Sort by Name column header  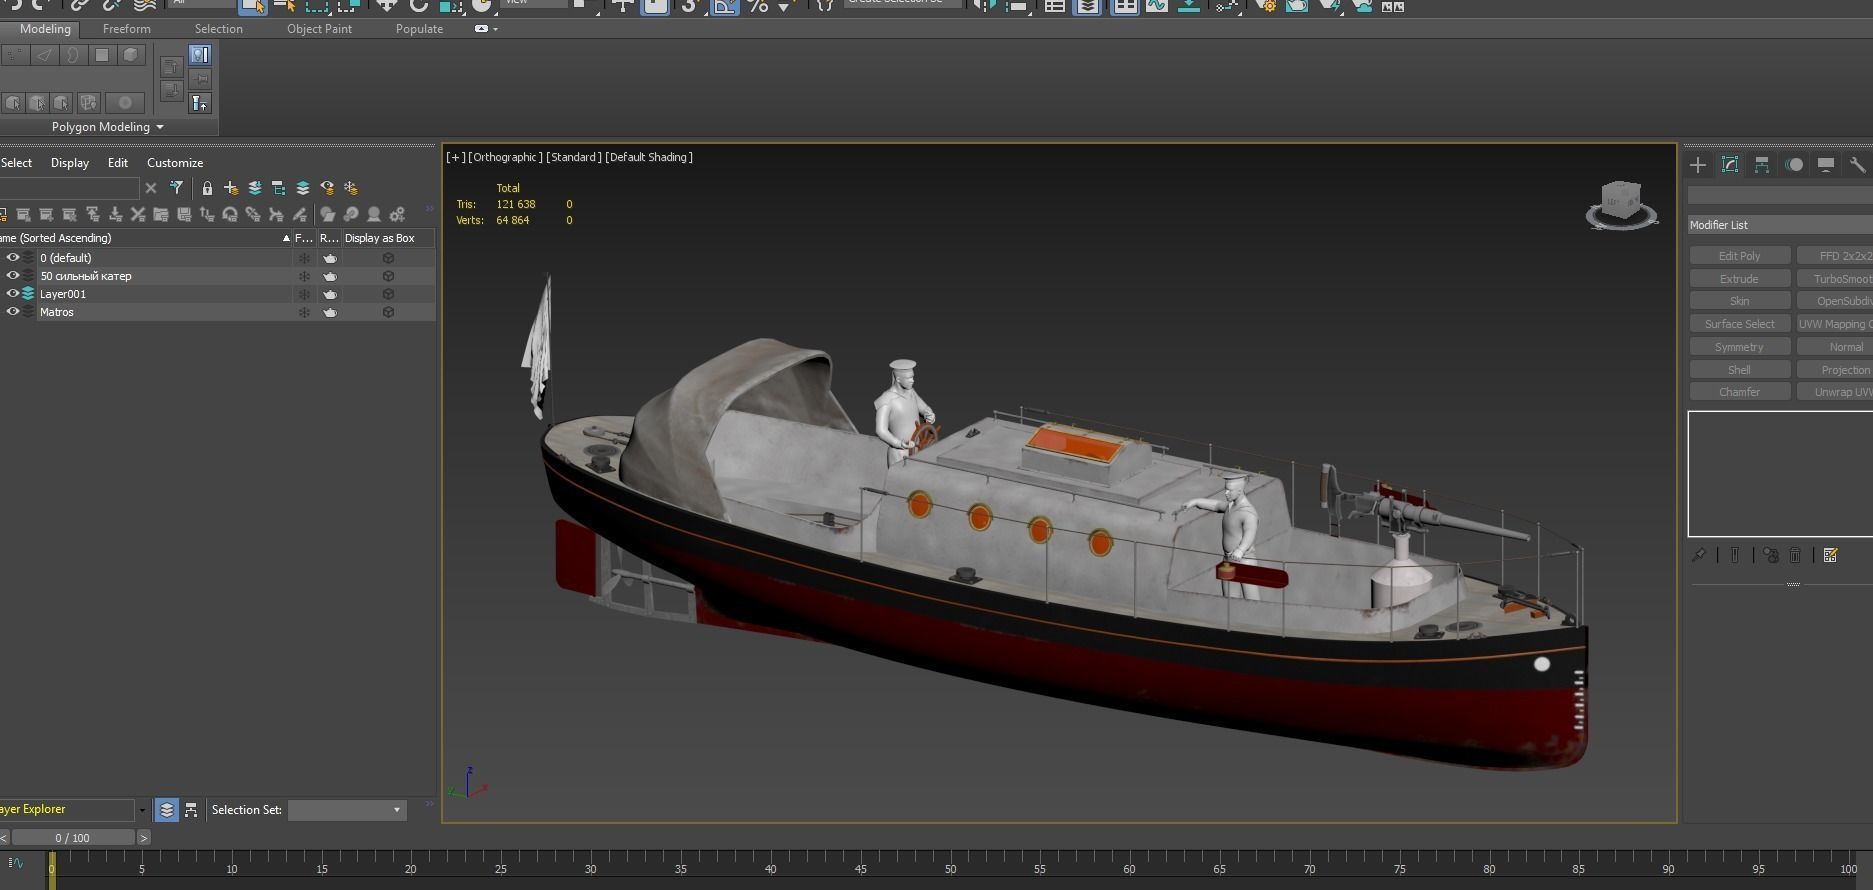tap(145, 238)
